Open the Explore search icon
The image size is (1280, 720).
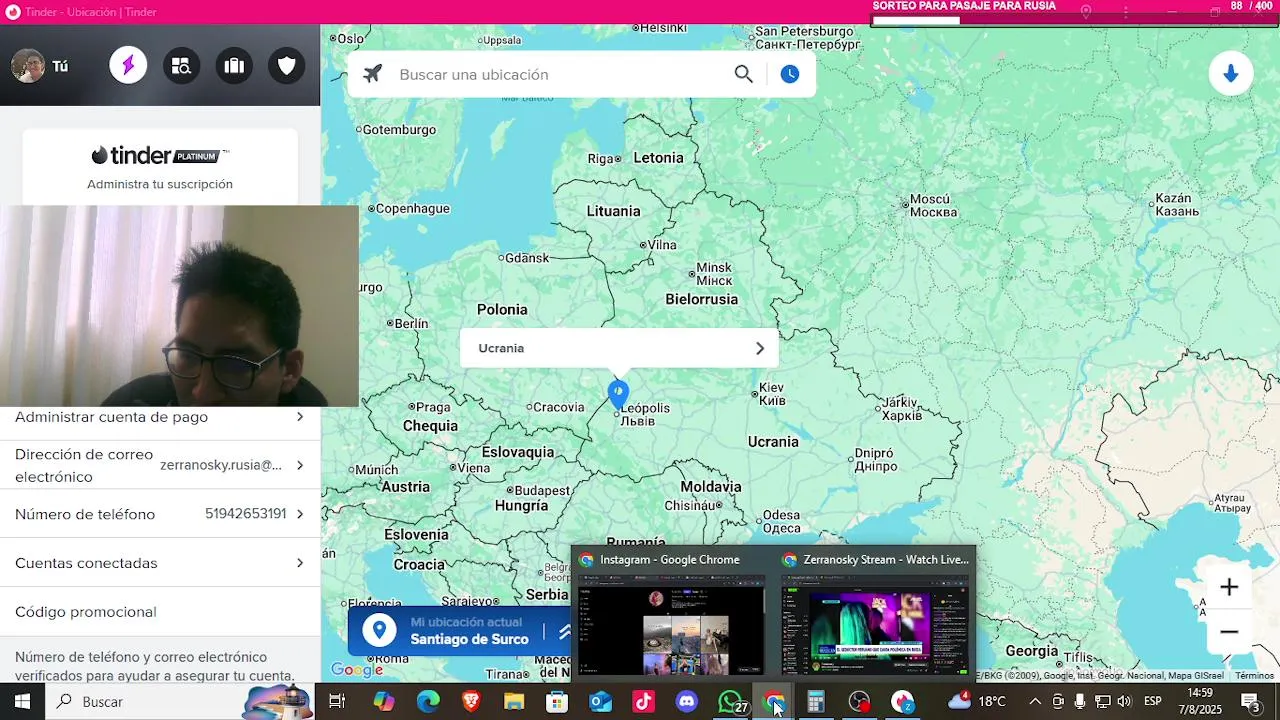point(181,66)
